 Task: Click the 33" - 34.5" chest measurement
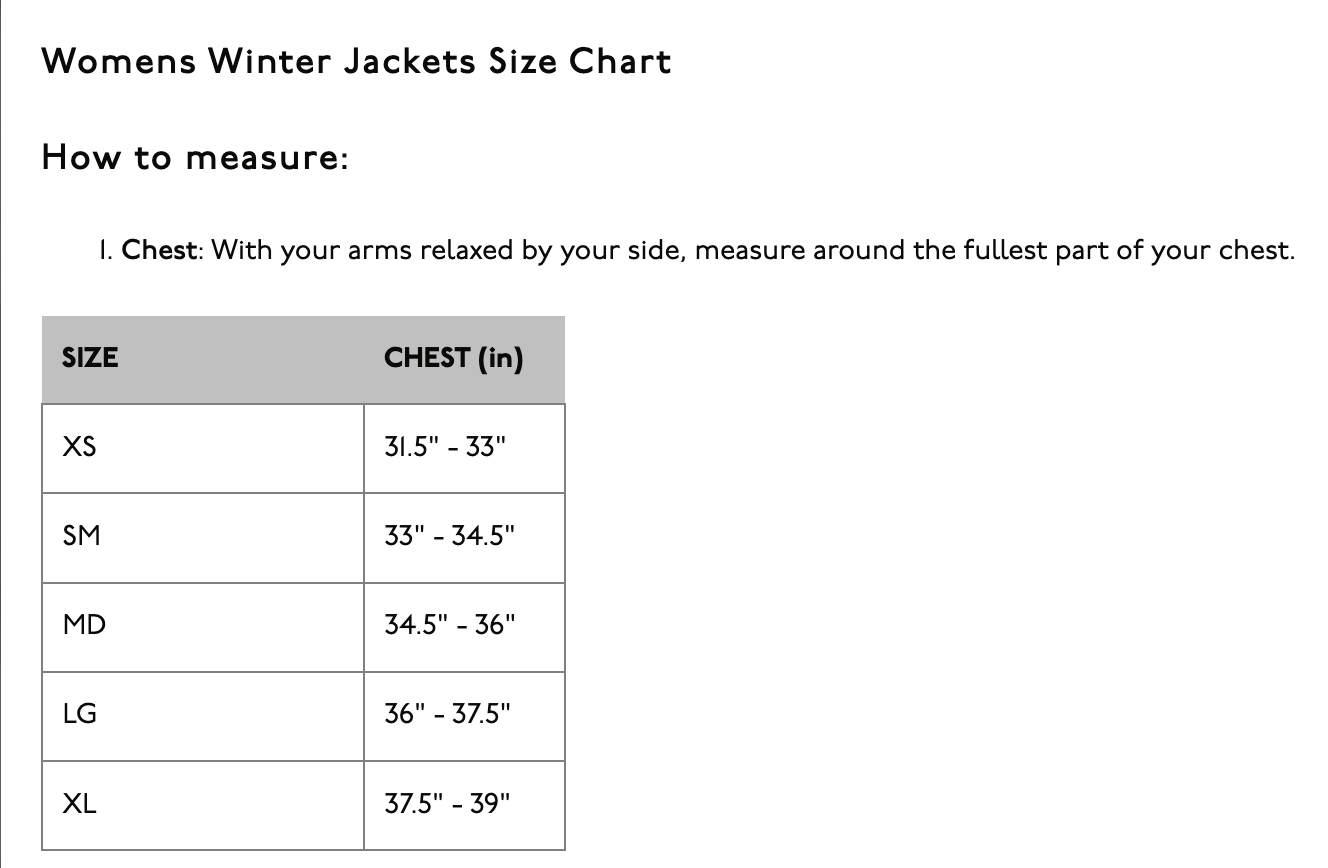tap(449, 536)
